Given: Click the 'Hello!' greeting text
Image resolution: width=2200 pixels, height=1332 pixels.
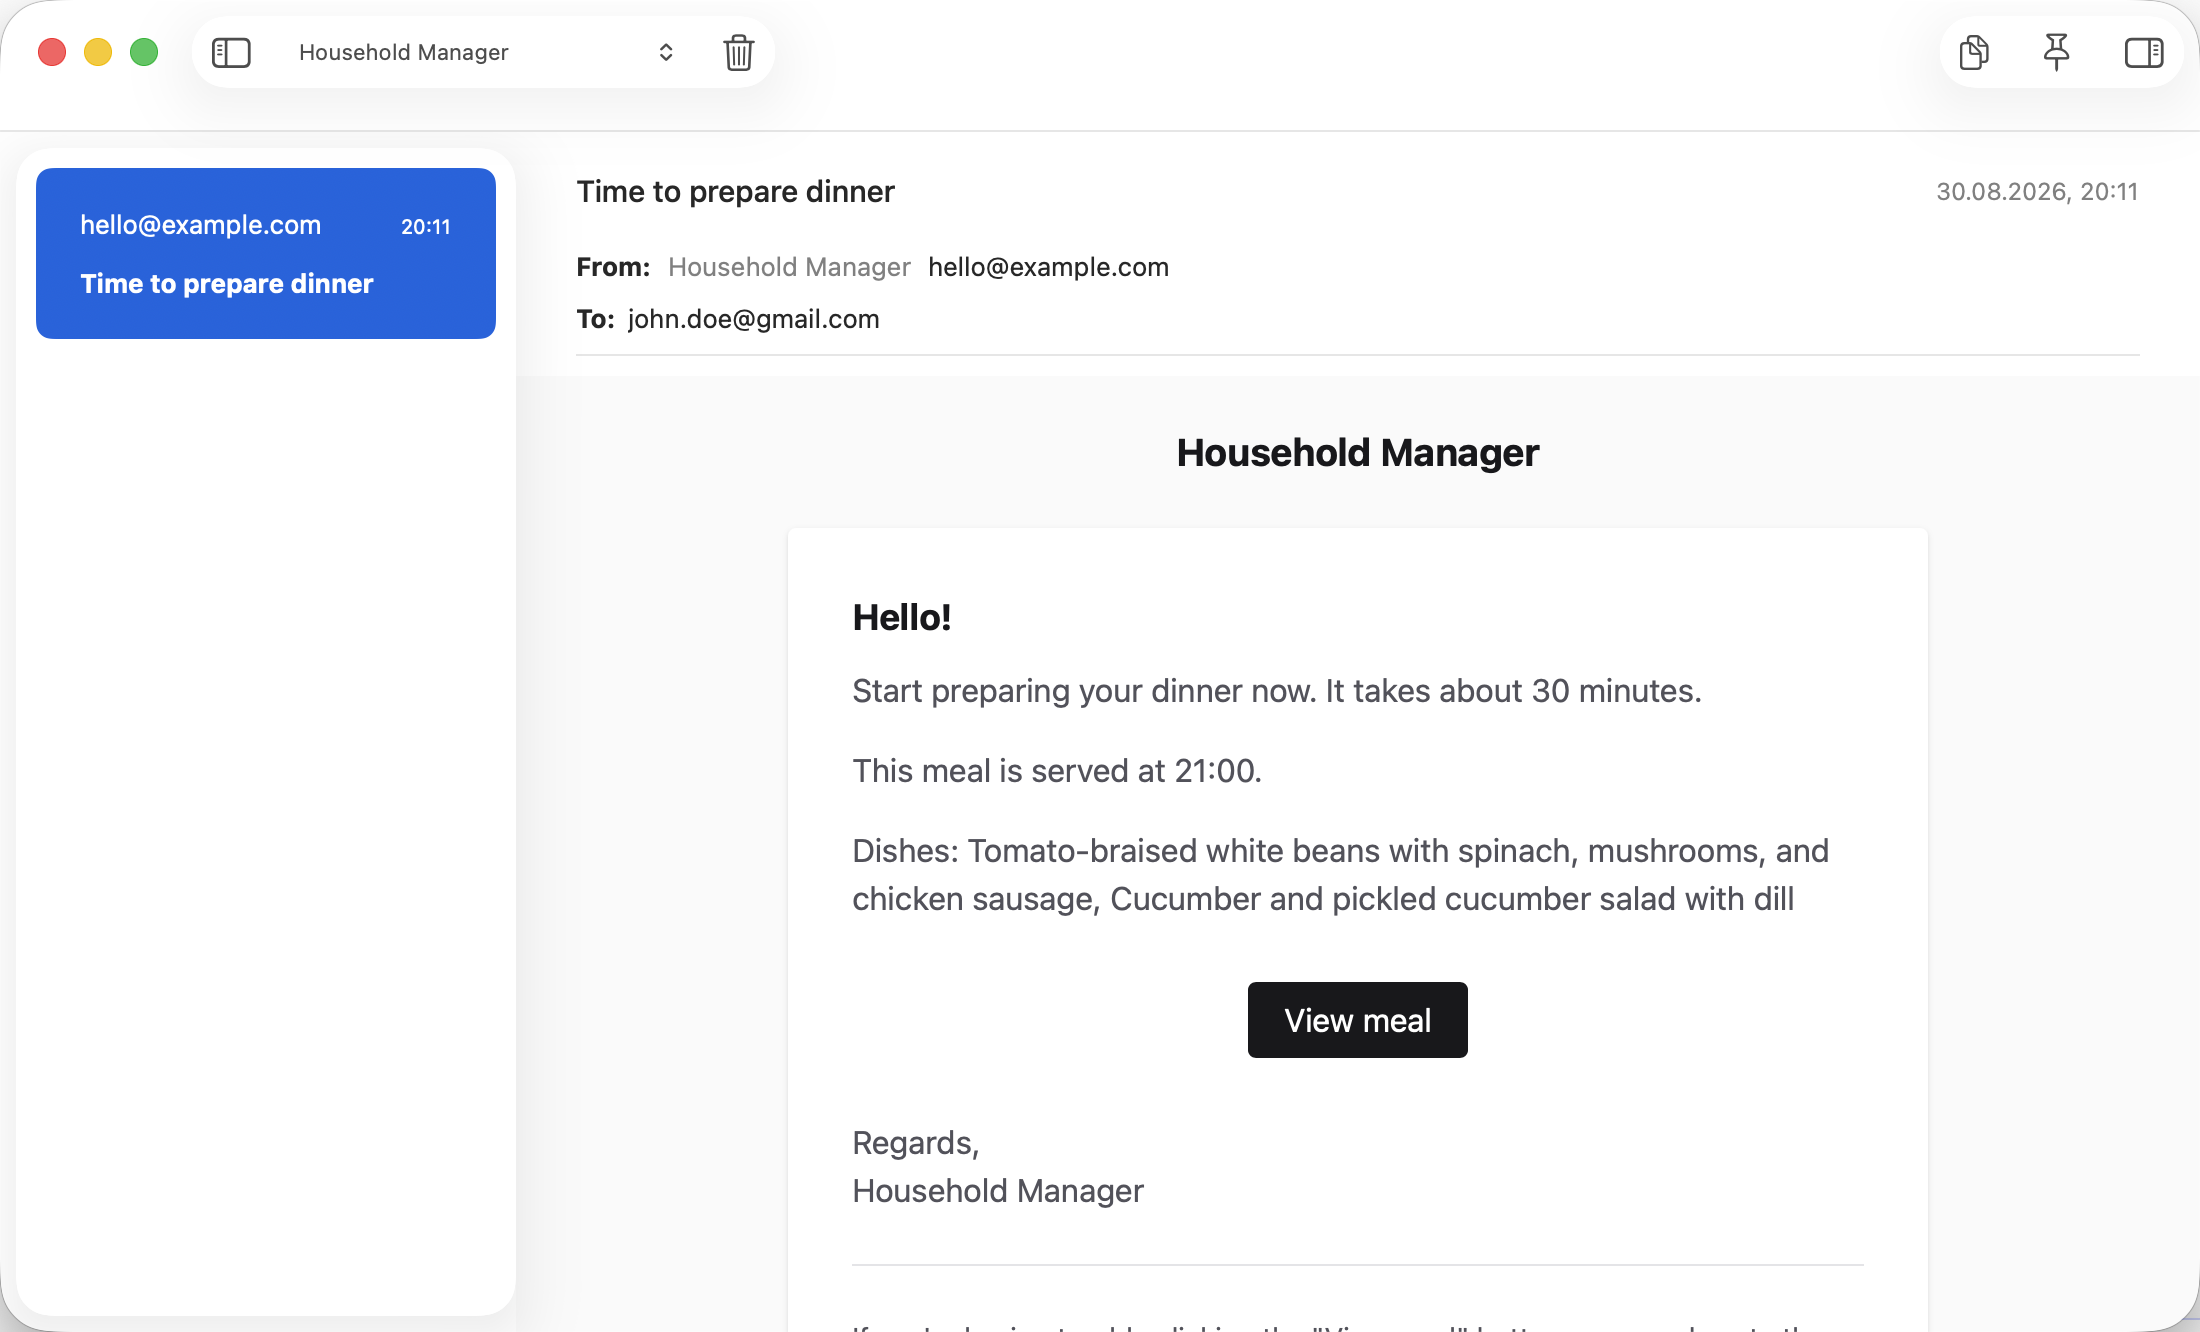Looking at the screenshot, I should point(902,617).
